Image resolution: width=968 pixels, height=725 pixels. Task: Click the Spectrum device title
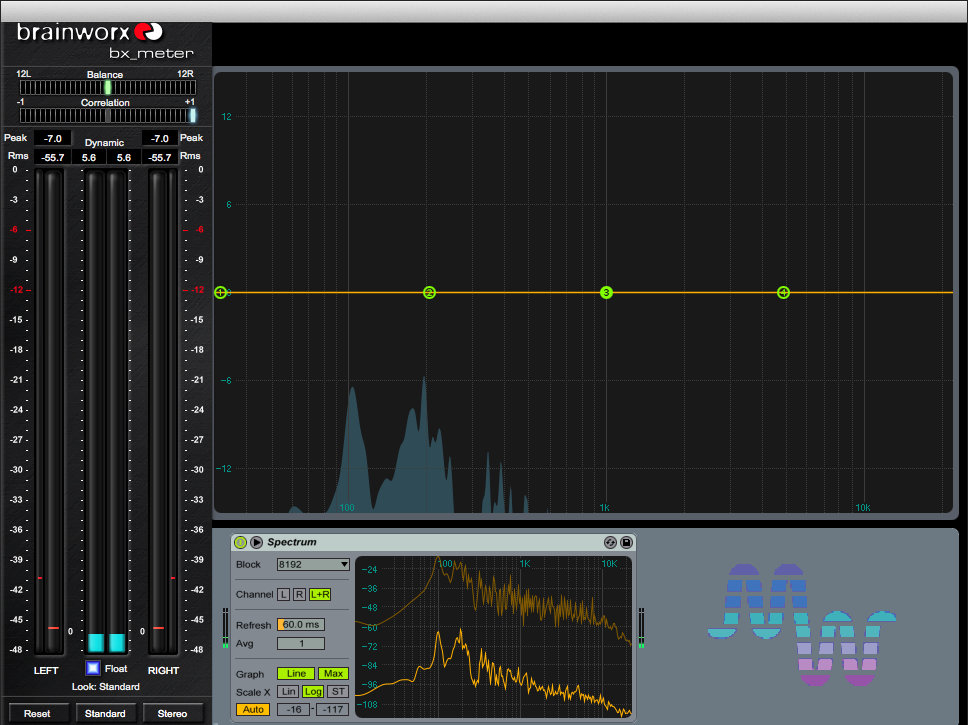pyautogui.click(x=292, y=542)
